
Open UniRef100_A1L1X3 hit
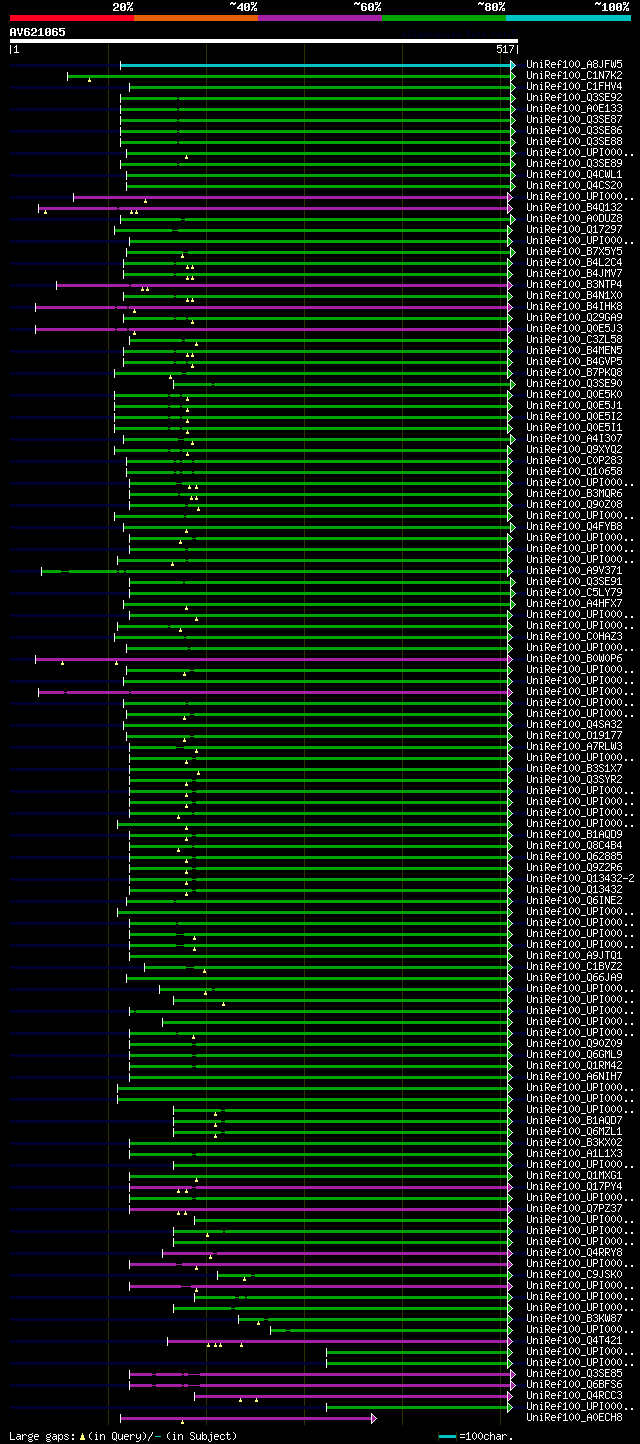click(x=574, y=1153)
